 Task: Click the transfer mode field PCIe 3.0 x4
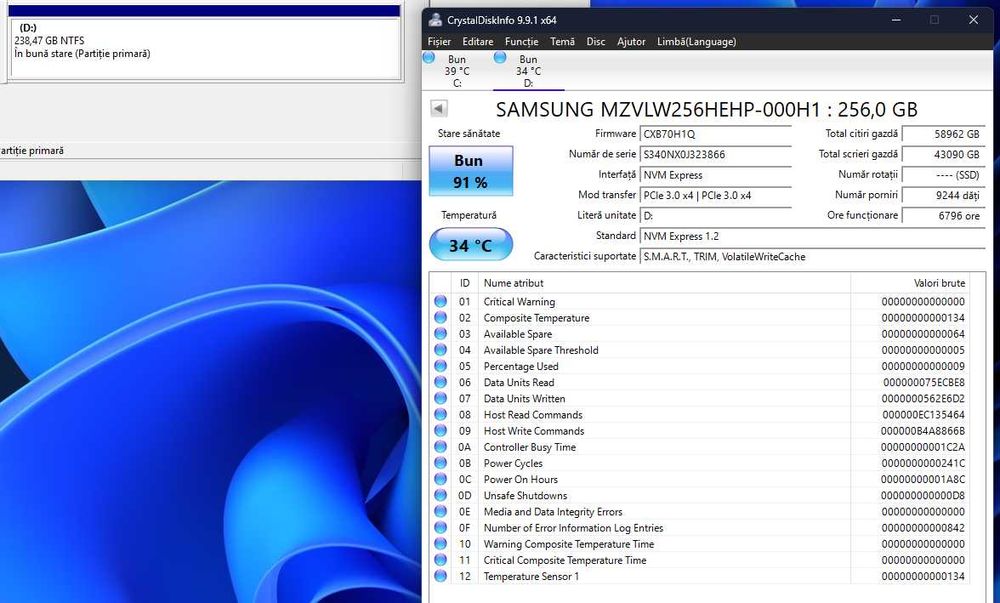coord(716,195)
